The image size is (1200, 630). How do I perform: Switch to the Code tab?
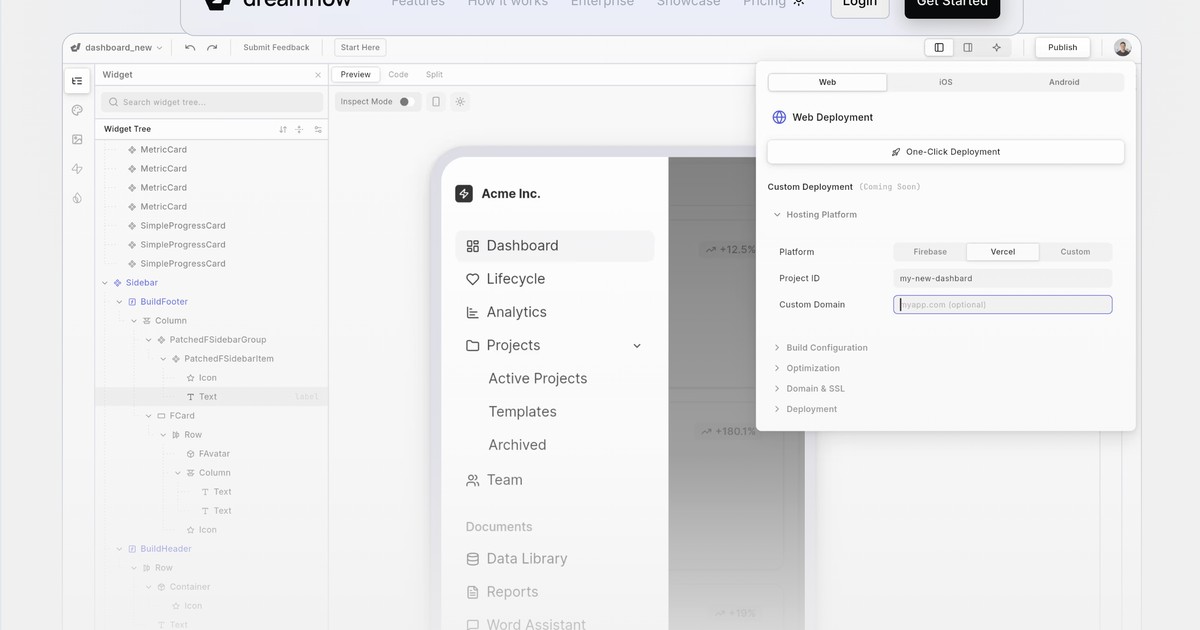[398, 75]
